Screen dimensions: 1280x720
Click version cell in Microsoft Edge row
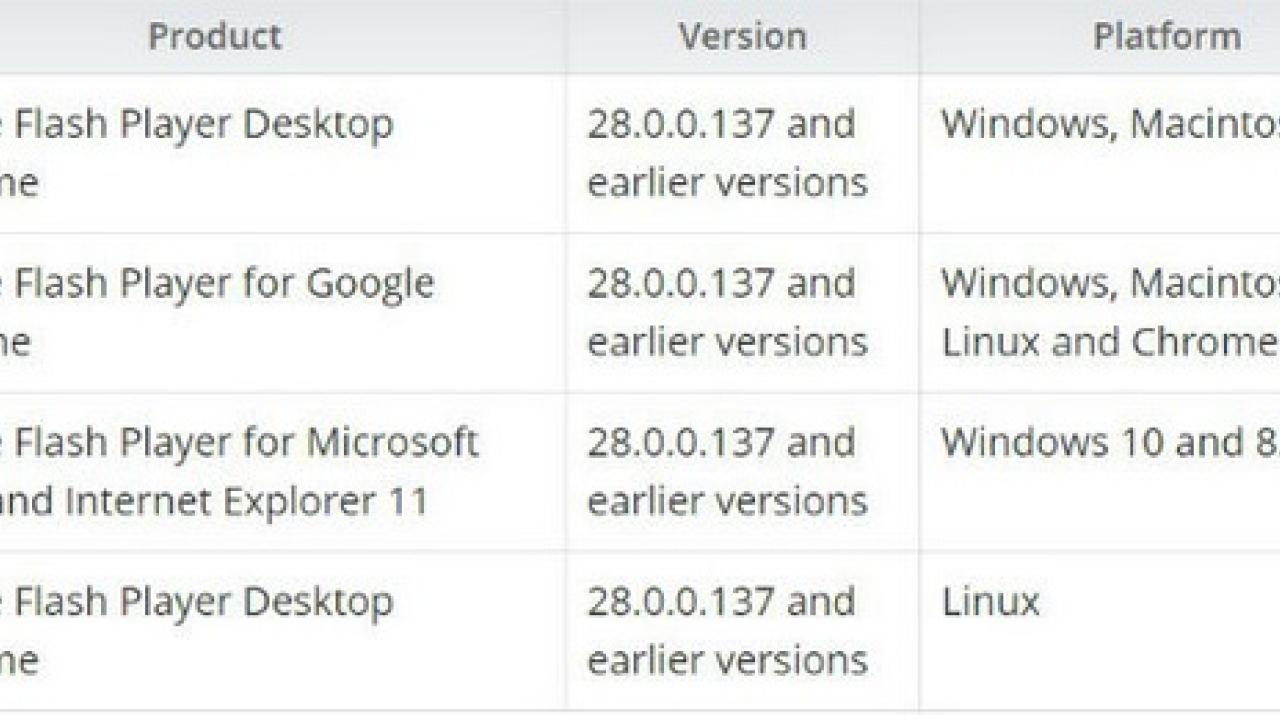[743, 471]
